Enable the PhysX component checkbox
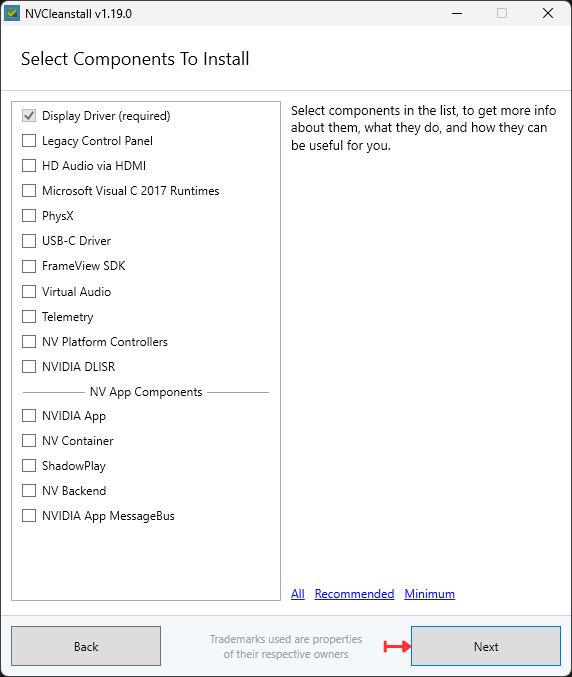The height and width of the screenshot is (677, 572). [29, 215]
